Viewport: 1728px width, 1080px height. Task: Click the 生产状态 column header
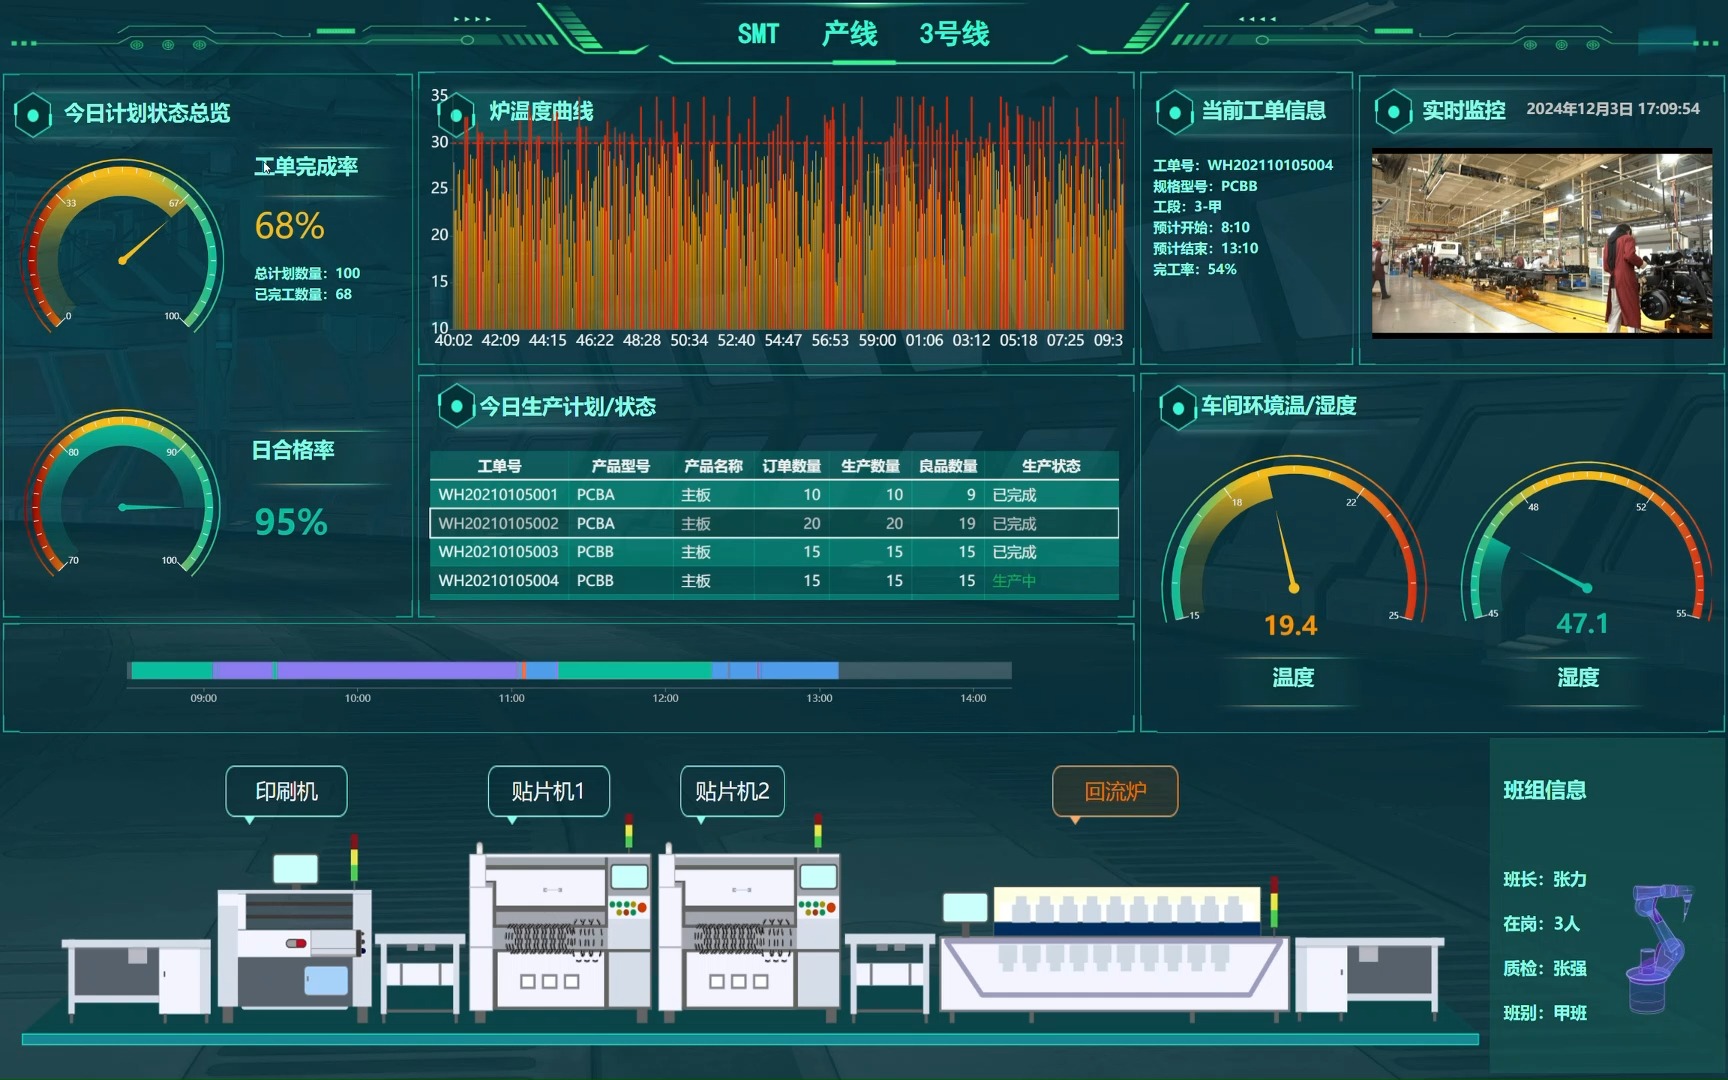pyautogui.click(x=1051, y=466)
